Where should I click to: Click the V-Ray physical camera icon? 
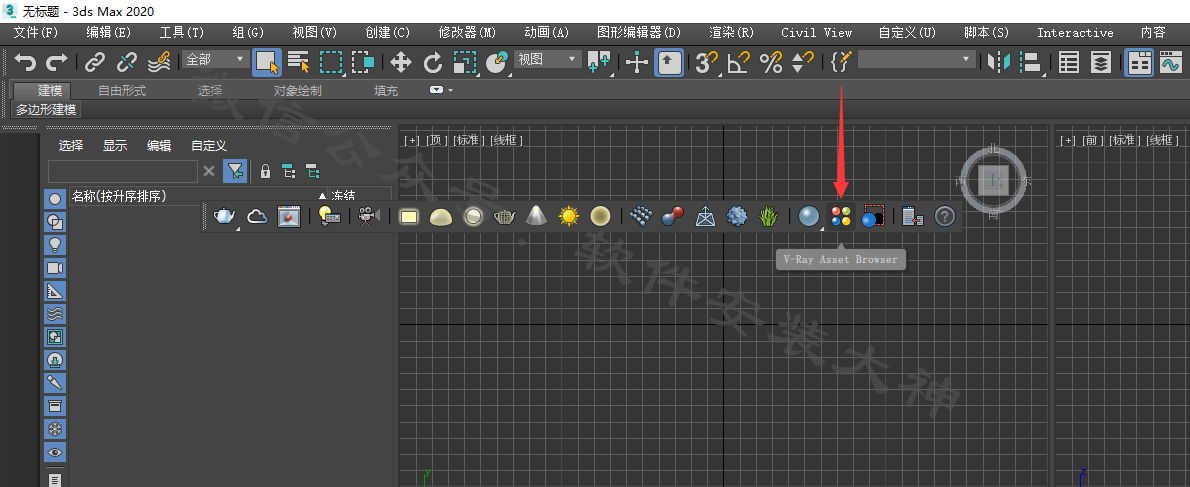pyautogui.click(x=368, y=217)
